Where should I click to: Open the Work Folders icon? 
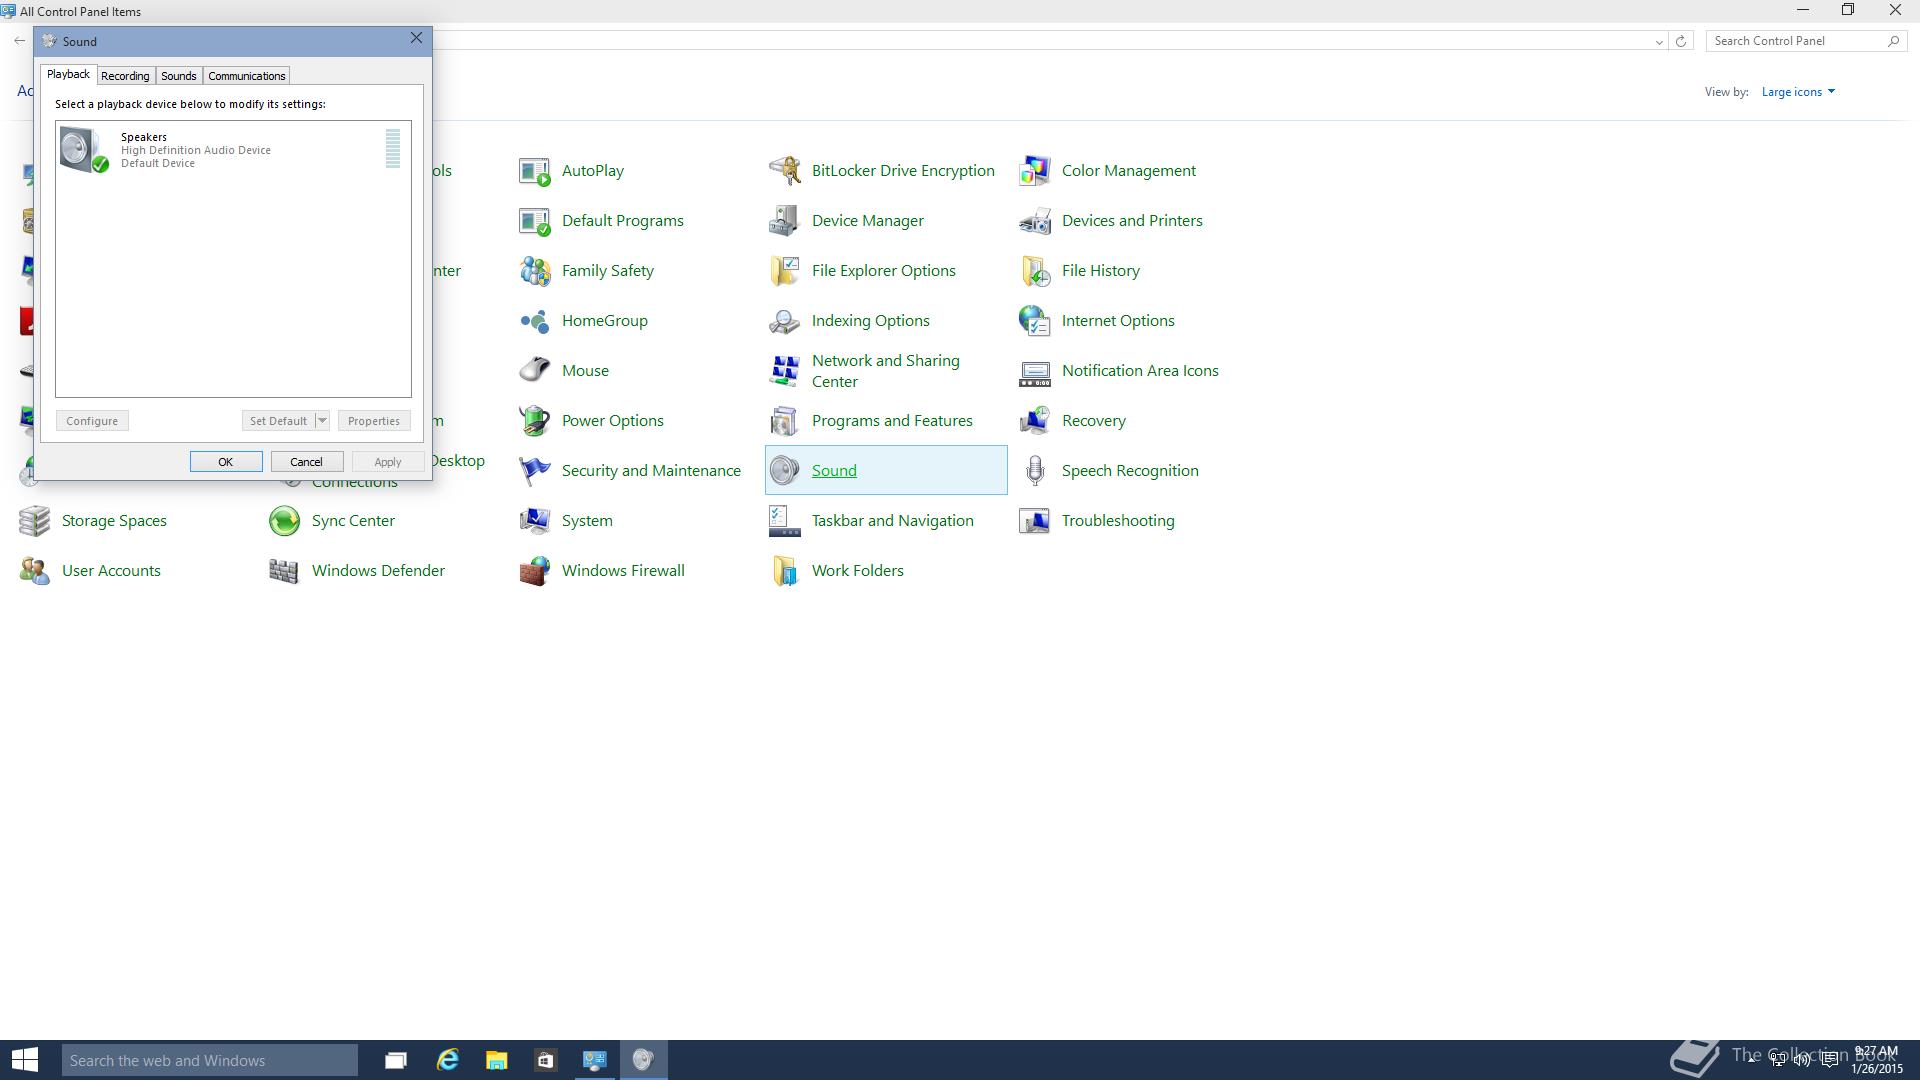point(785,571)
